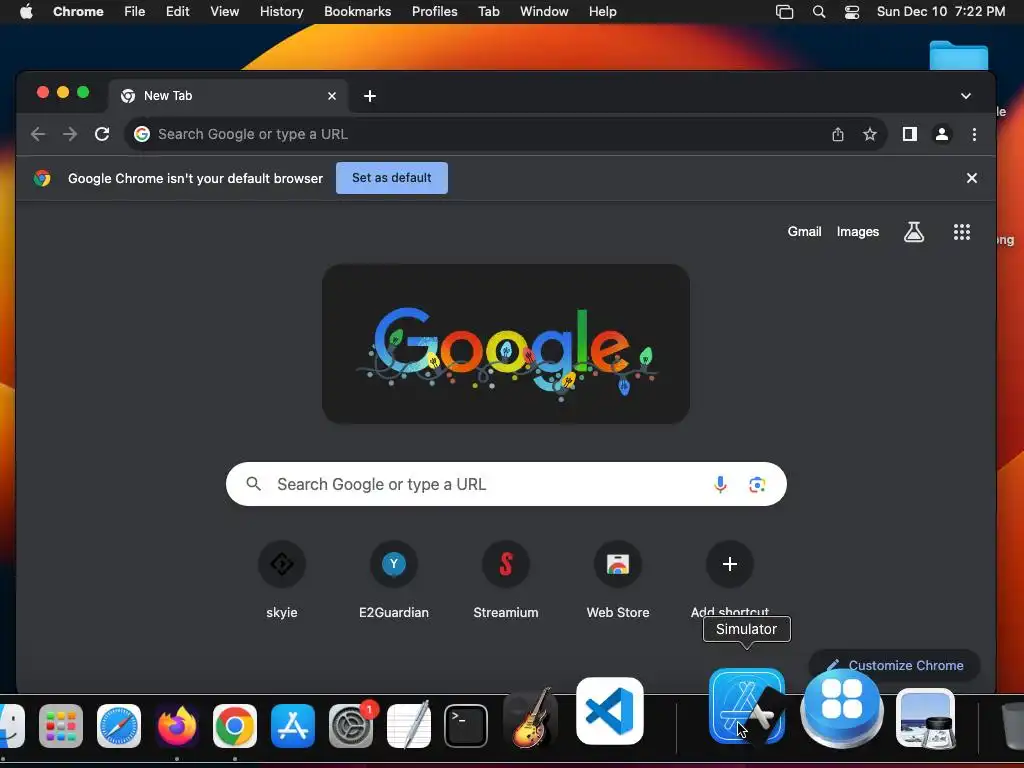Open Preview from the Dock
Screen dimensions: 1024x768
pos(925,718)
